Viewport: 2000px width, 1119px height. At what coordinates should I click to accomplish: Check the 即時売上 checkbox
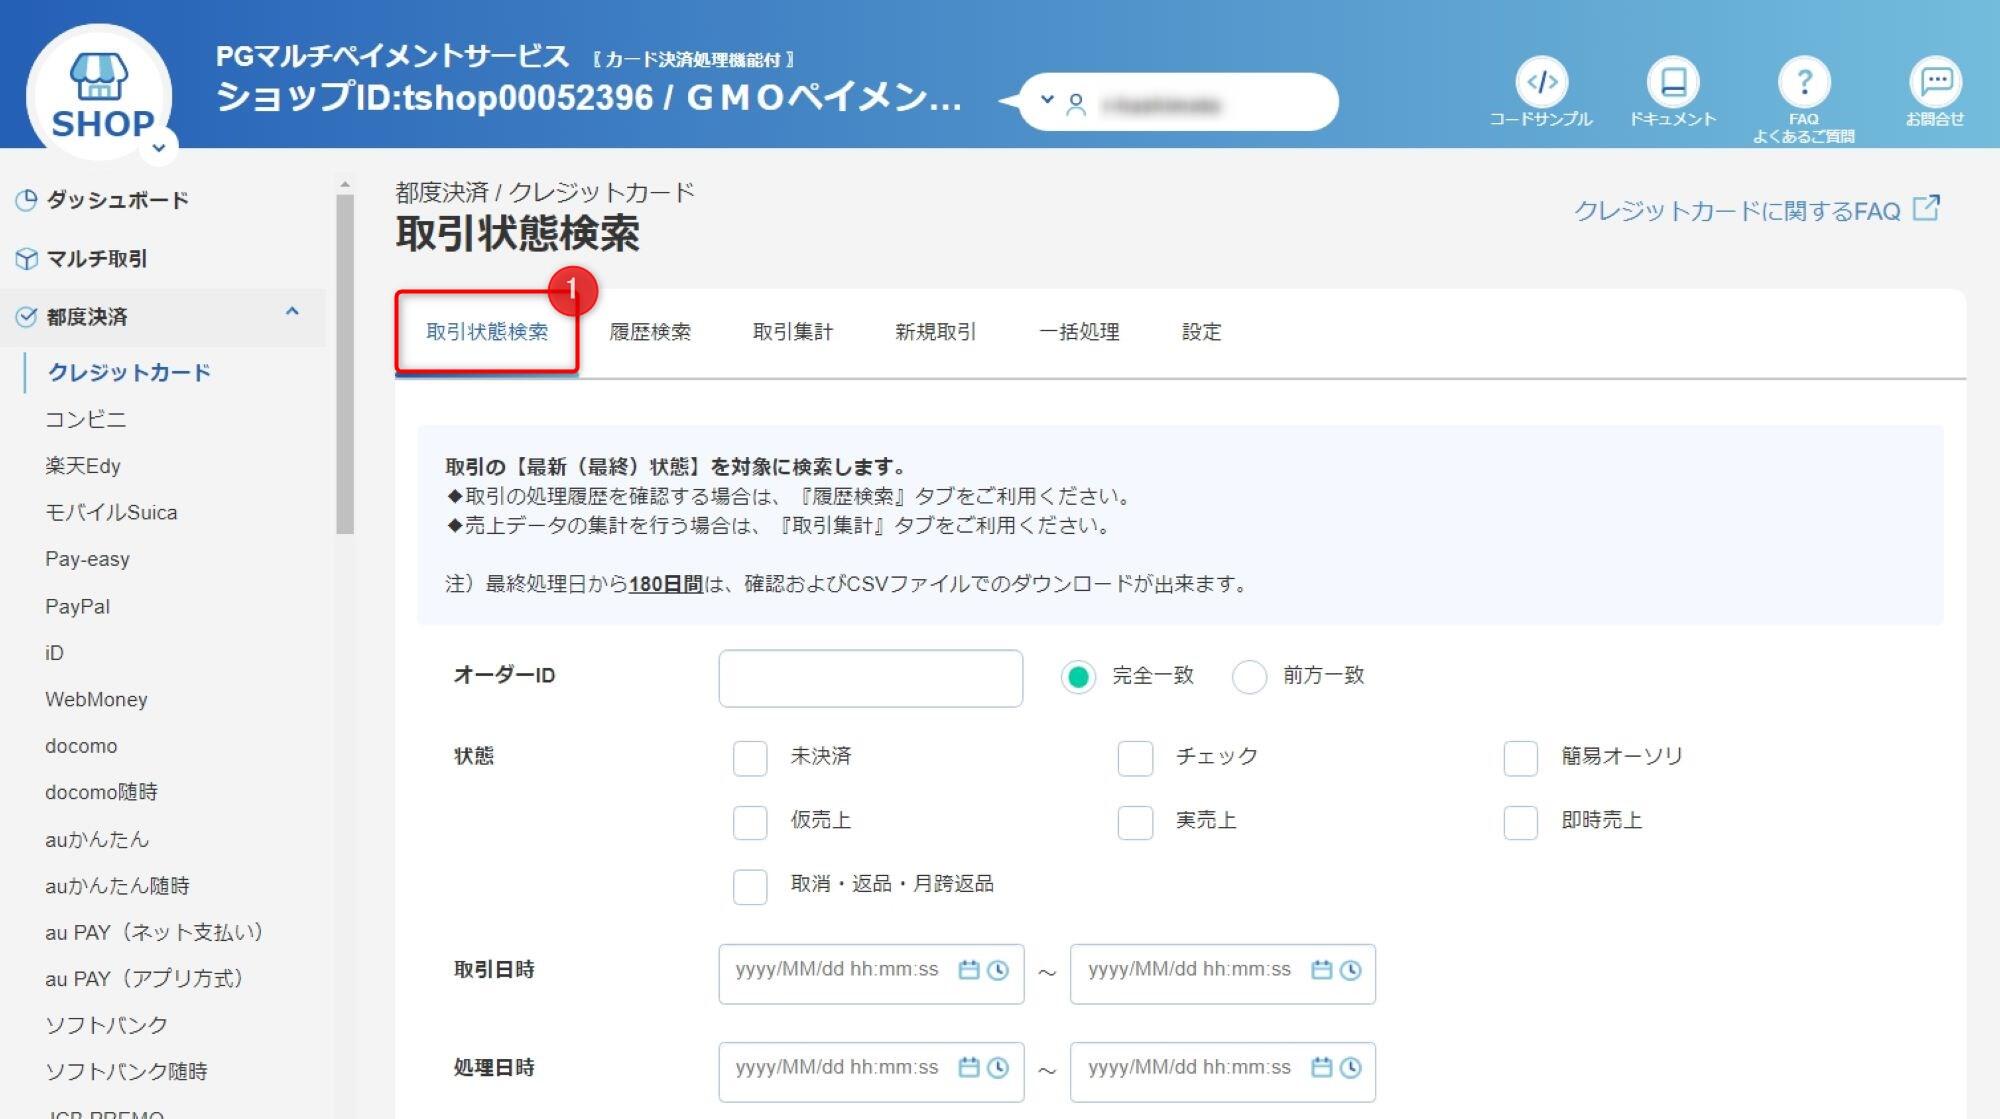click(1521, 822)
